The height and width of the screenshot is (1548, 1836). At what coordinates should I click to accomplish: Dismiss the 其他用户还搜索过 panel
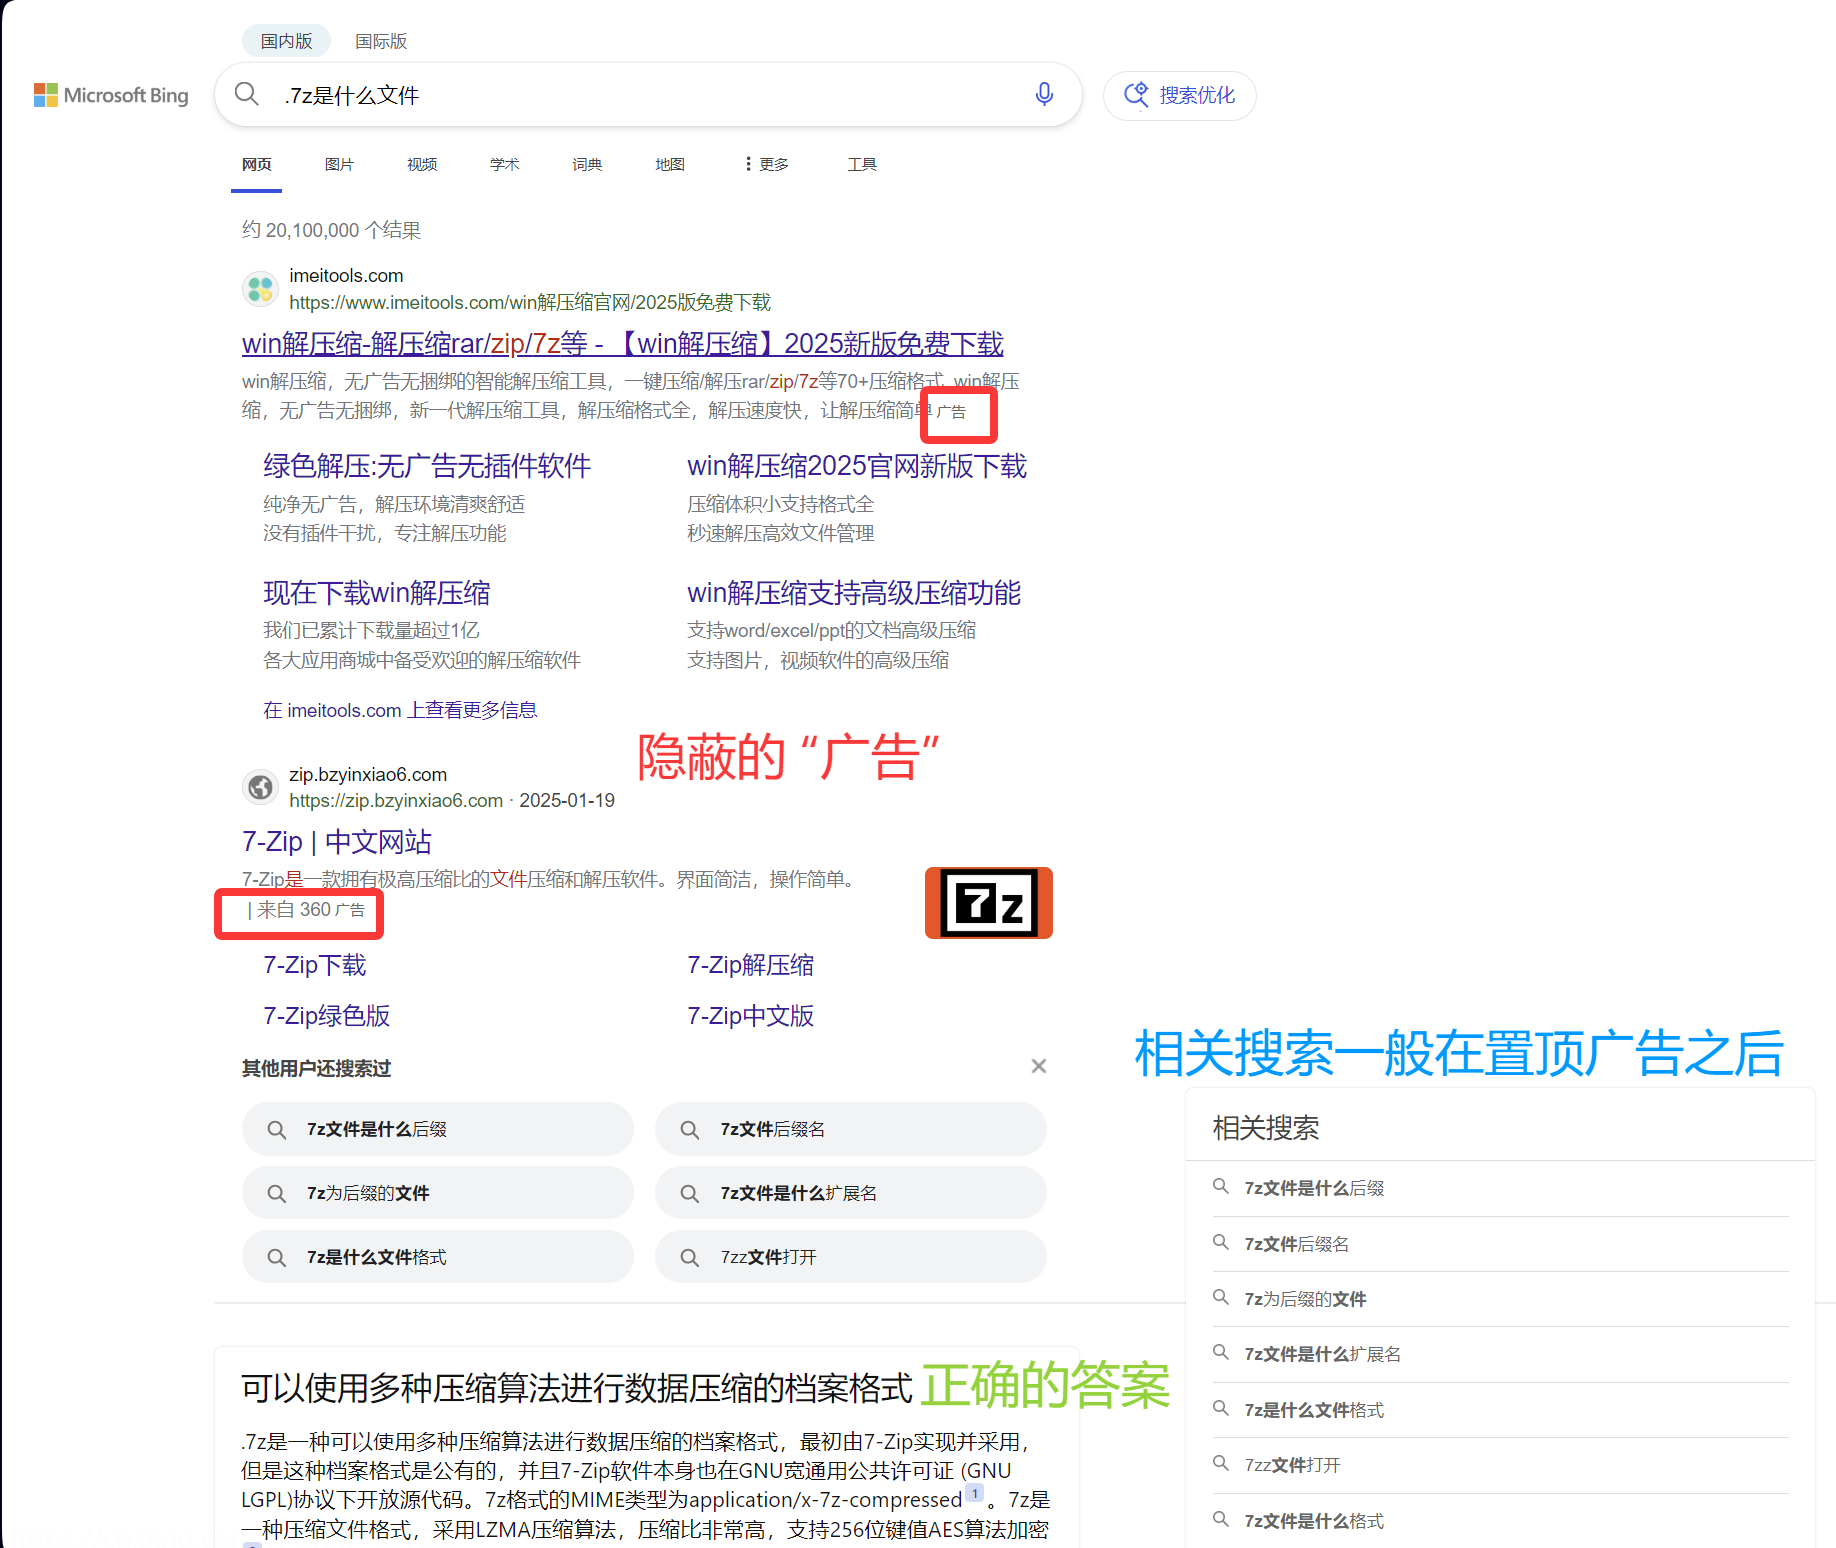pyautogui.click(x=1038, y=1066)
